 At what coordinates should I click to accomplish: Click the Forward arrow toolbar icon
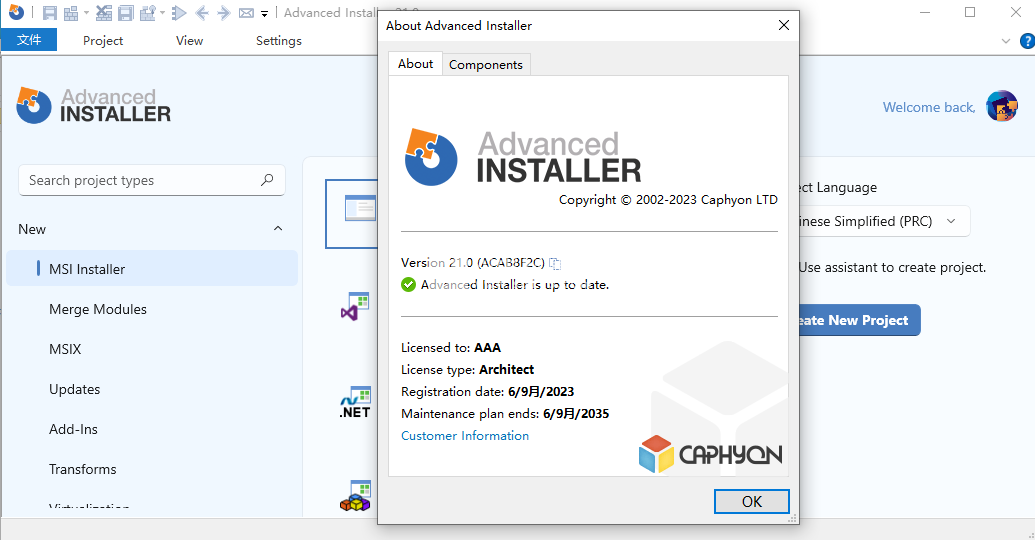tap(224, 13)
